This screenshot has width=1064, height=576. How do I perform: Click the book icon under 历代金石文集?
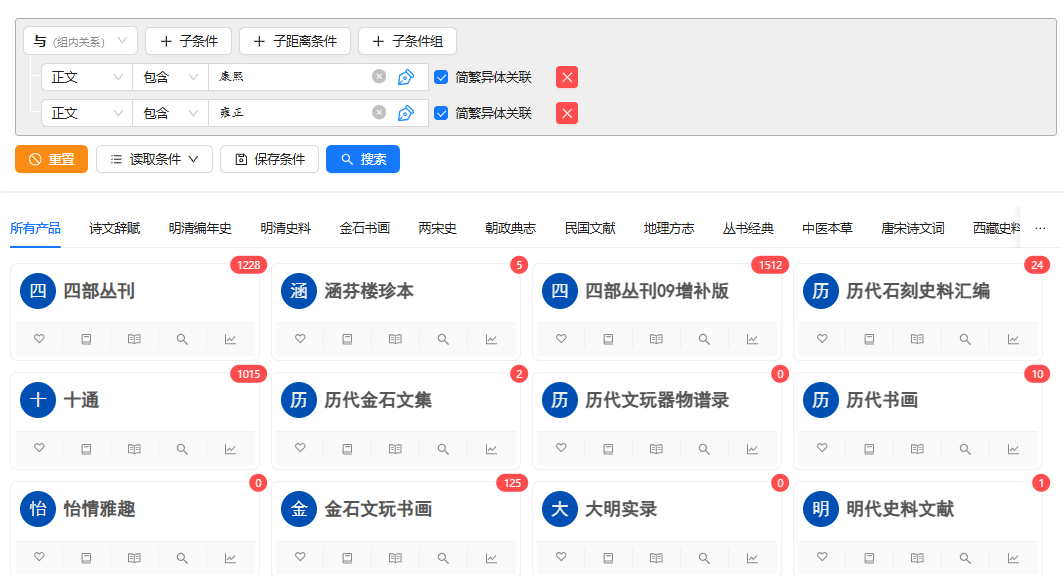(x=347, y=449)
